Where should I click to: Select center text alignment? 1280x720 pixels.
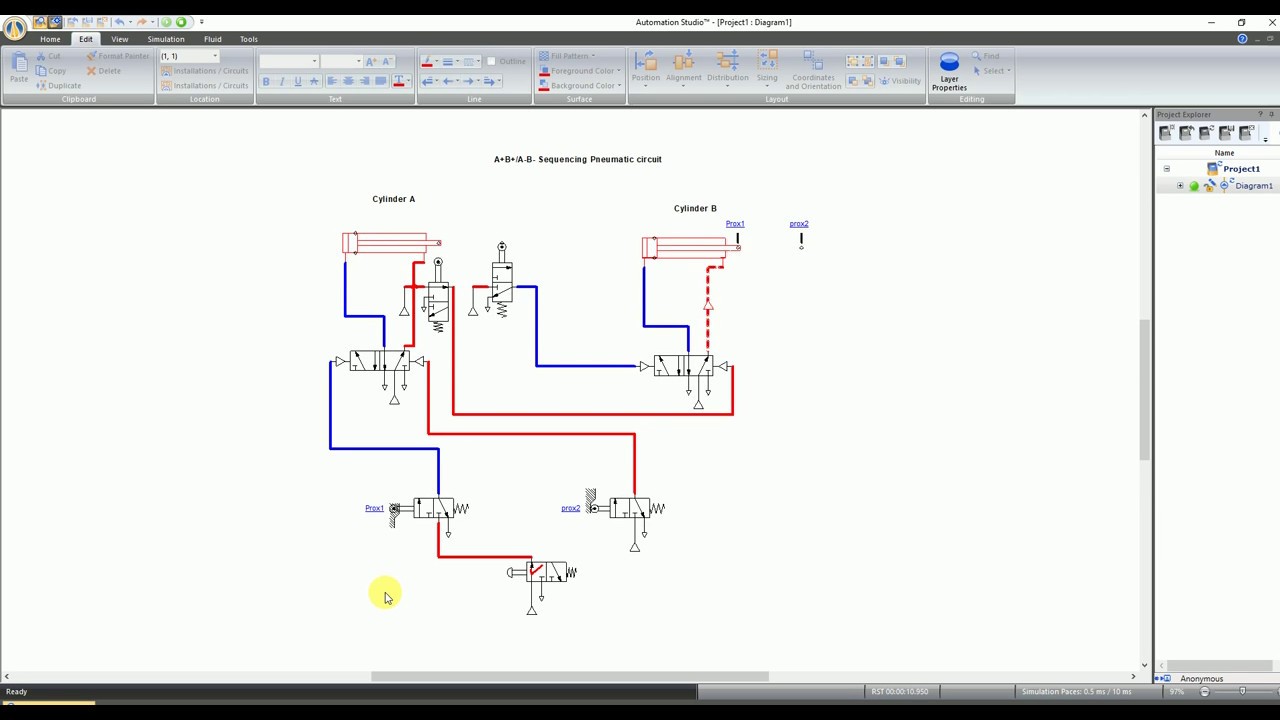348,81
